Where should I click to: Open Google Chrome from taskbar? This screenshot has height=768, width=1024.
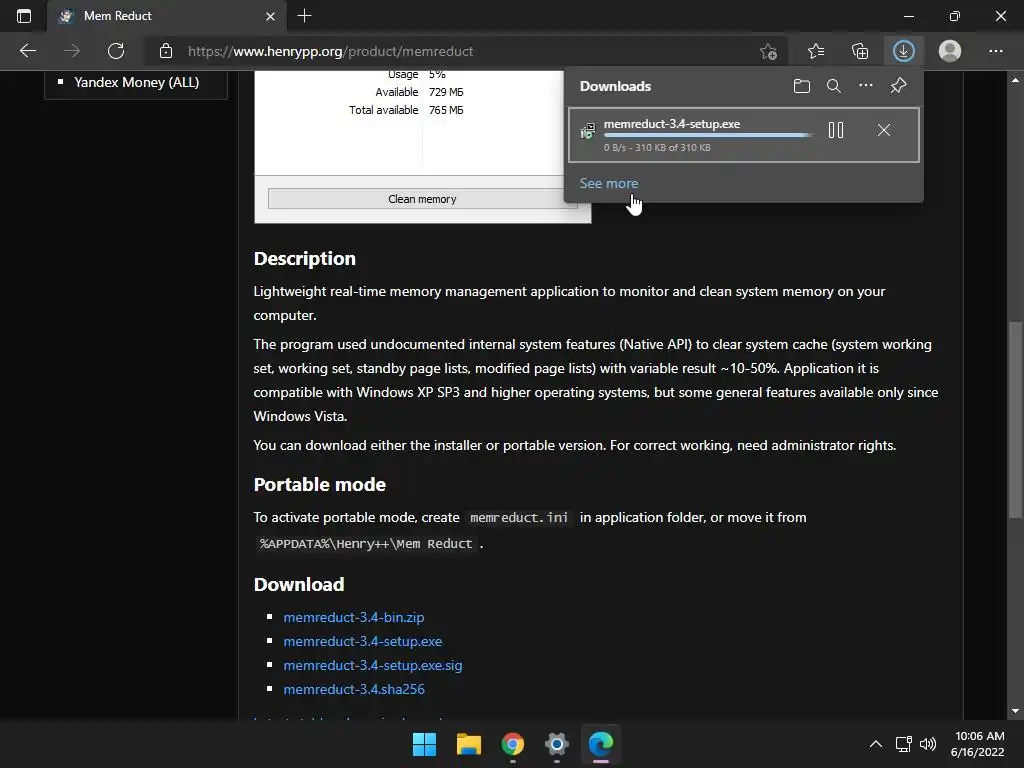tap(513, 744)
